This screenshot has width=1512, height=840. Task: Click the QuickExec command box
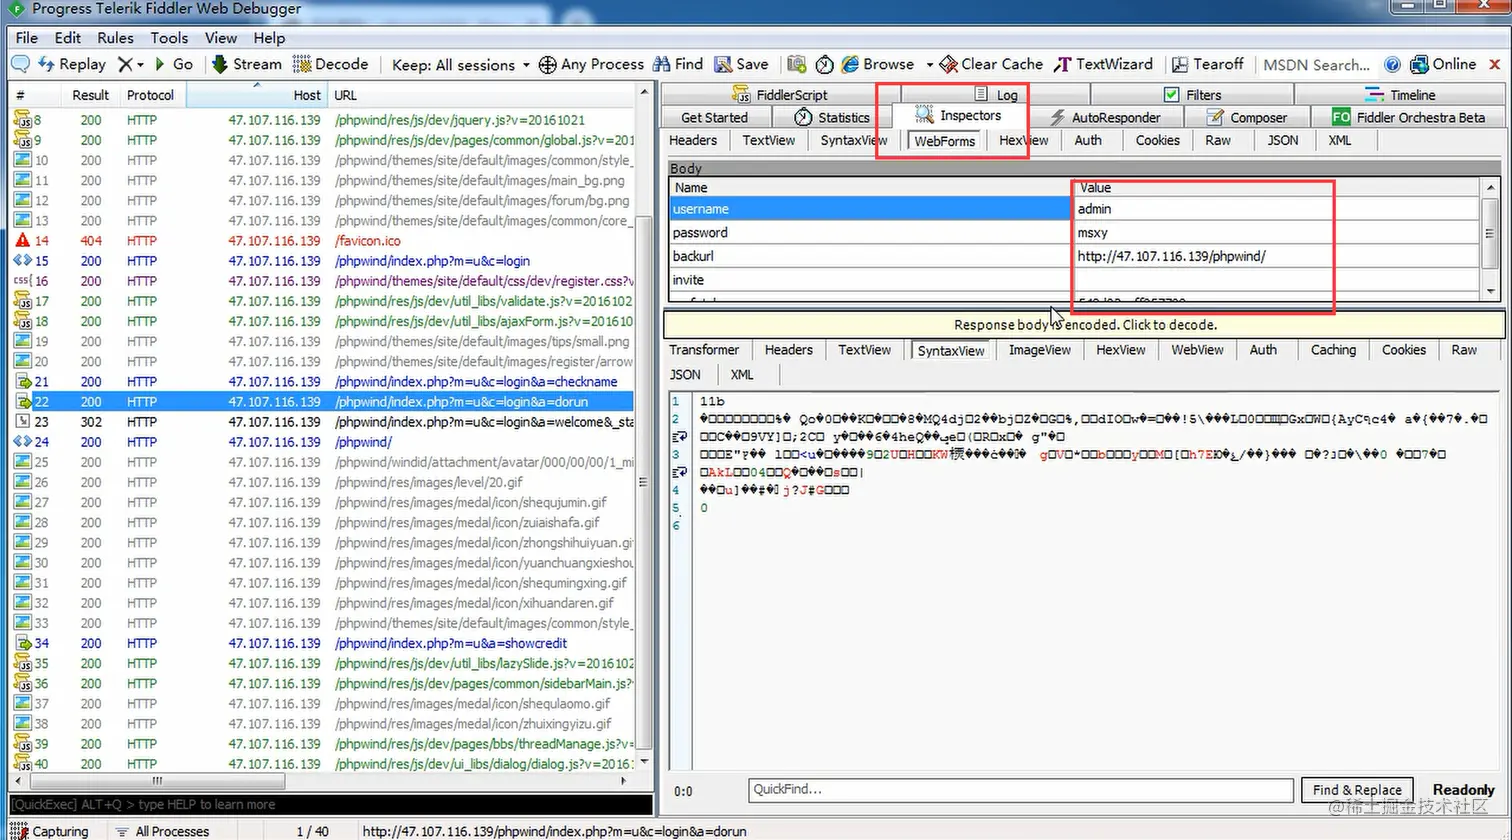pyautogui.click(x=330, y=804)
